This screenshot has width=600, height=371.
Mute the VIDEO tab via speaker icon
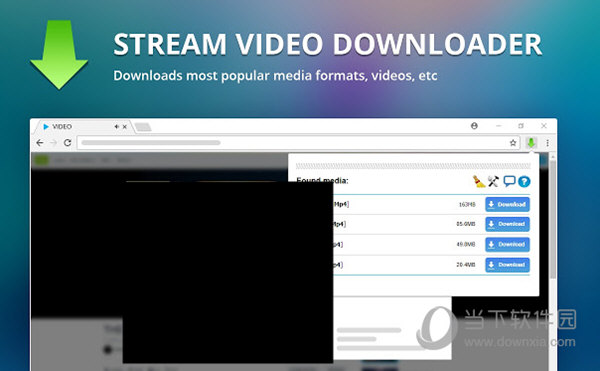pyautogui.click(x=116, y=127)
